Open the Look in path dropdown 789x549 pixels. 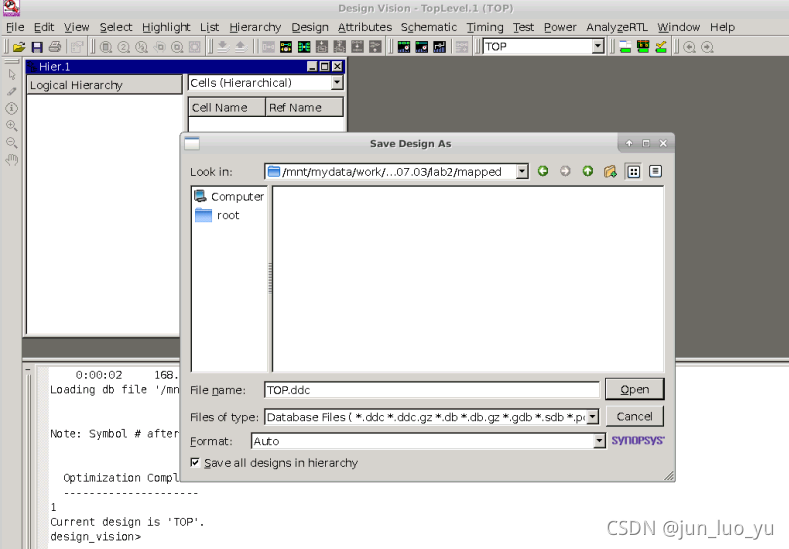522,172
